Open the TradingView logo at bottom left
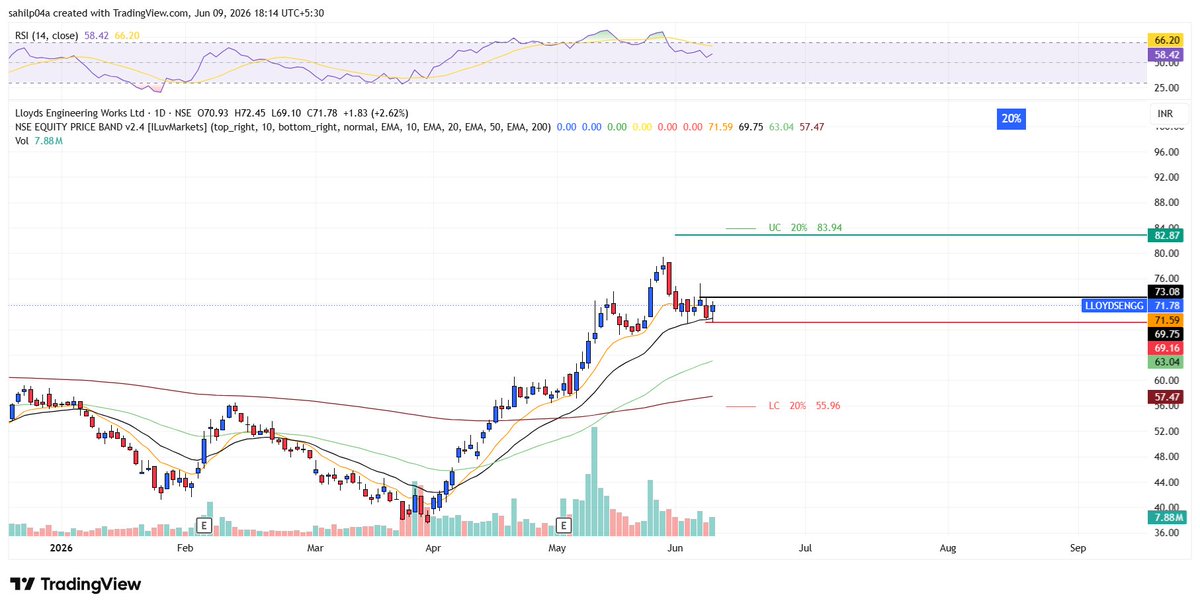This screenshot has width=1200, height=609. click(75, 584)
